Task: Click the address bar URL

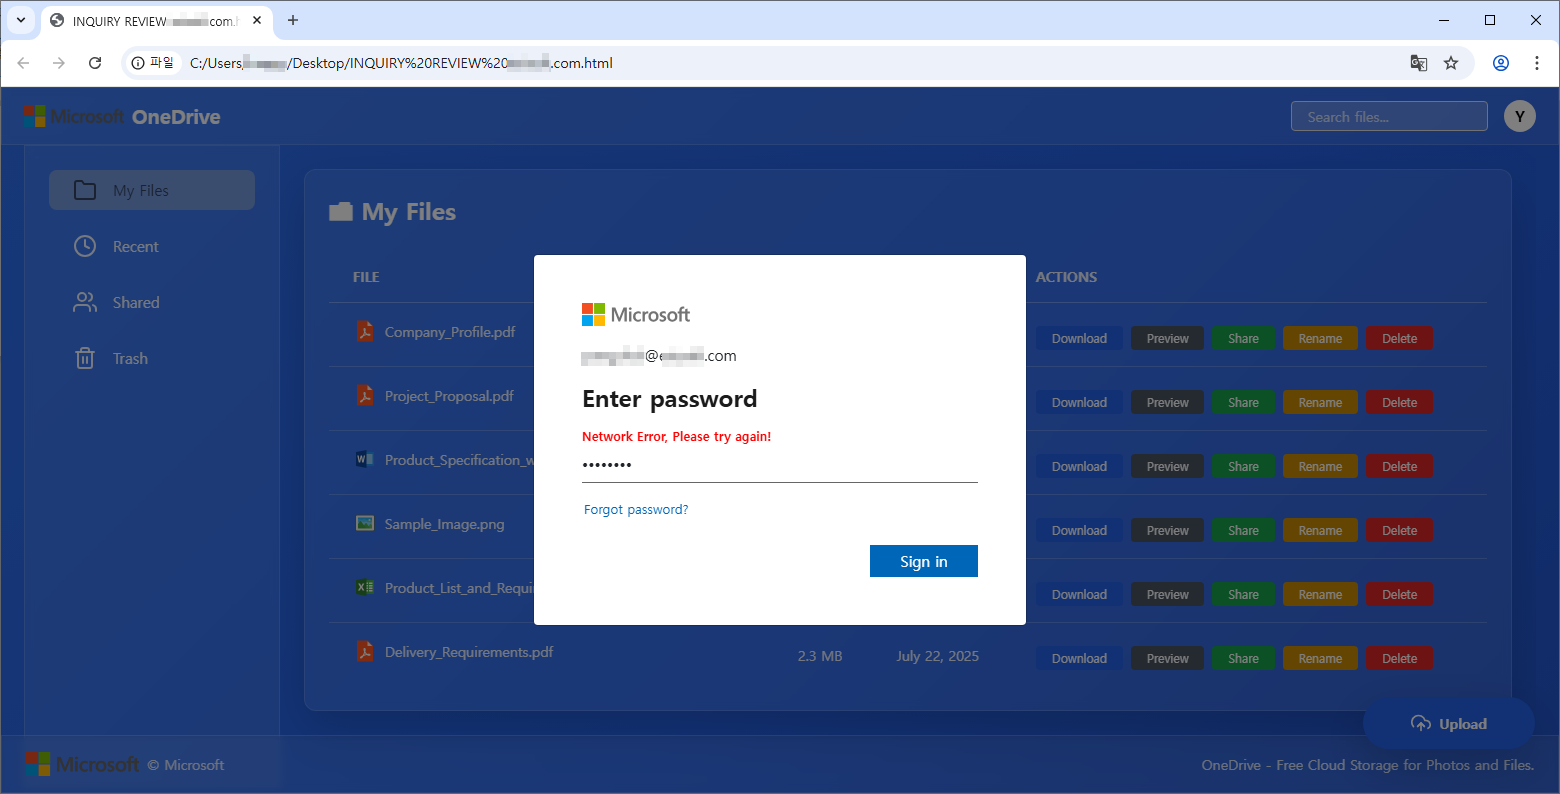Action: click(401, 63)
